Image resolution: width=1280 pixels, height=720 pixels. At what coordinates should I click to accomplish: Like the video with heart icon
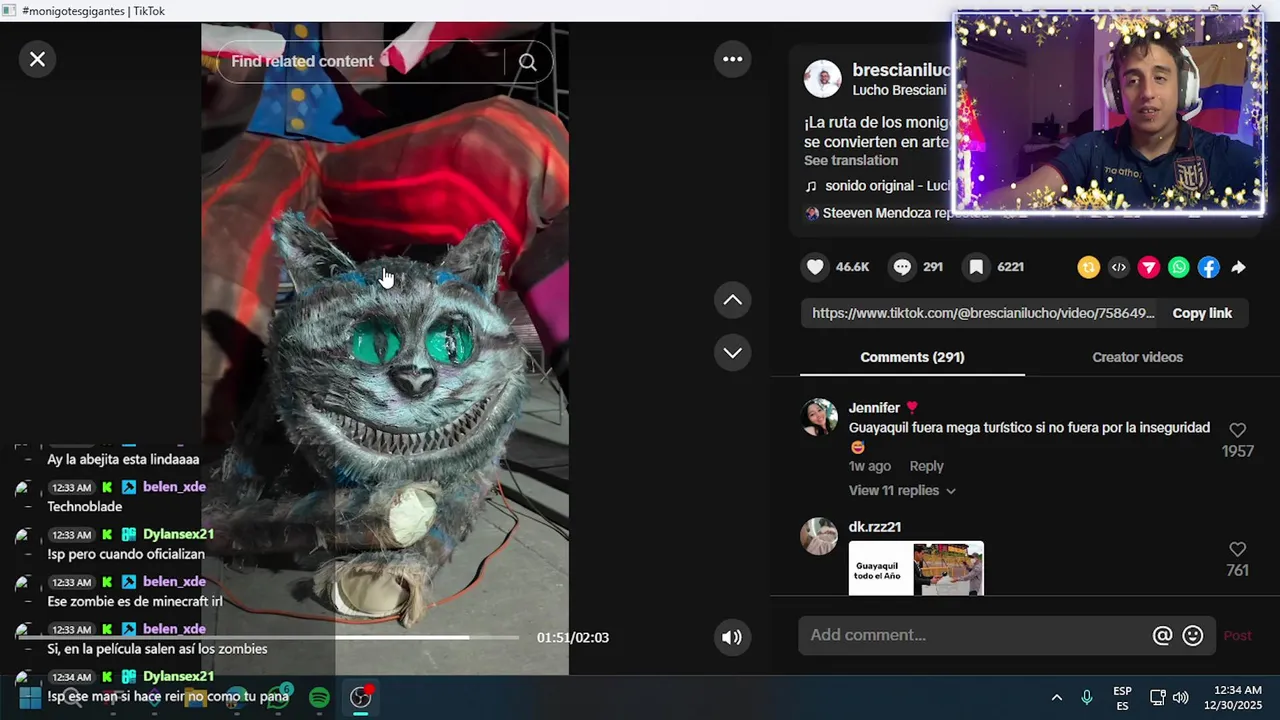(815, 267)
